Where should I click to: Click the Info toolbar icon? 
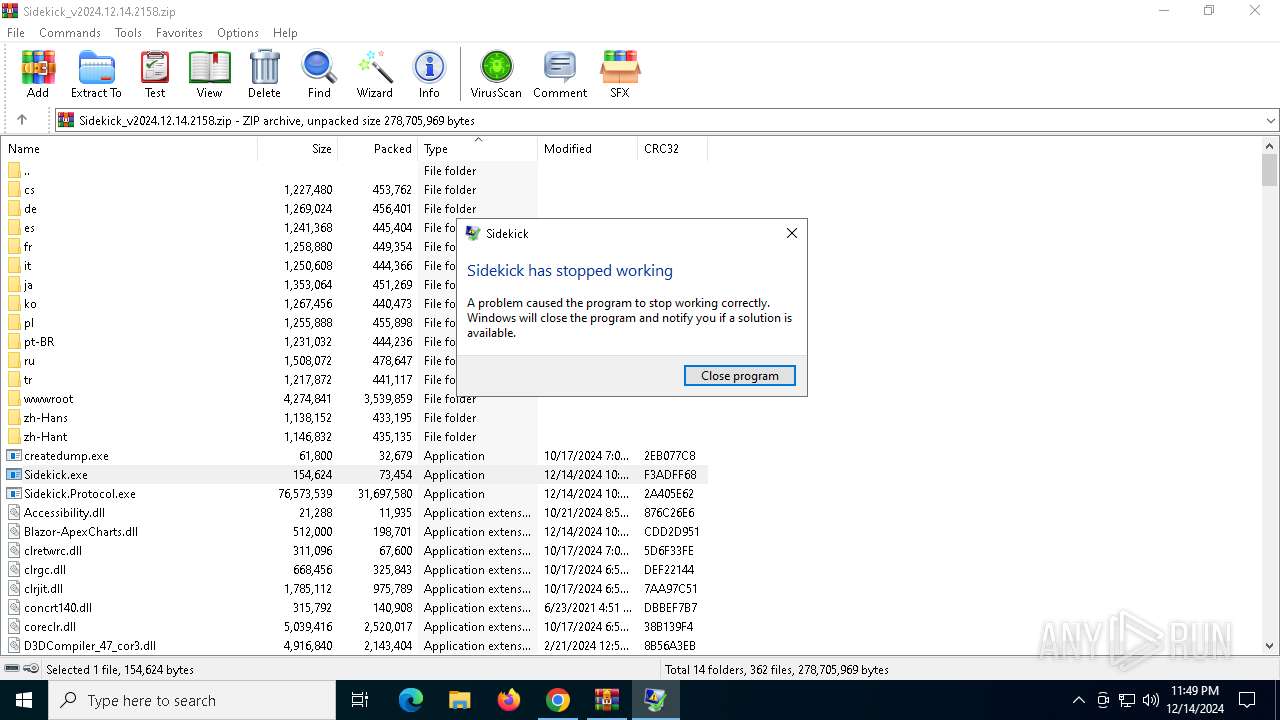point(429,75)
